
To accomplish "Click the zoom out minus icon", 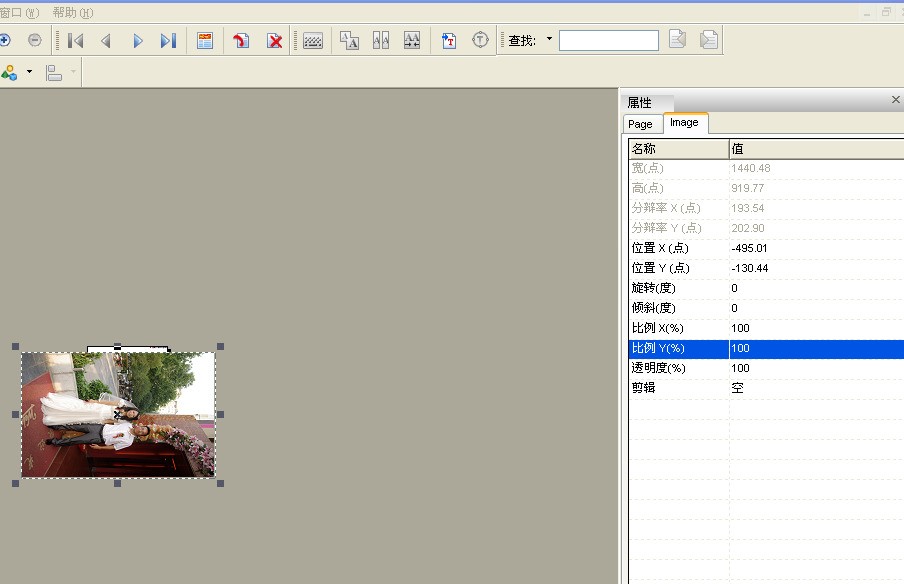I will click(x=35, y=40).
